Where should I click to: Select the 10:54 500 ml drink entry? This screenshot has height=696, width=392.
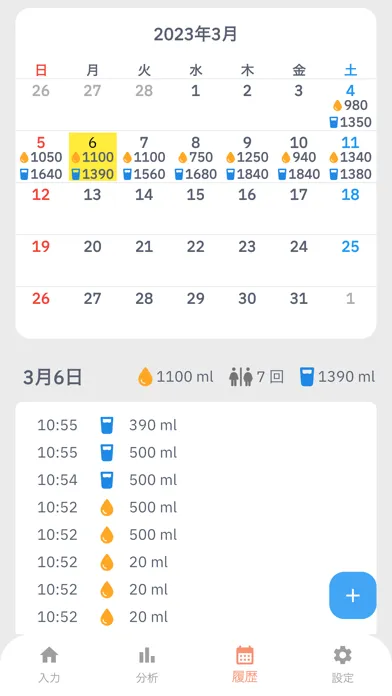click(x=196, y=480)
